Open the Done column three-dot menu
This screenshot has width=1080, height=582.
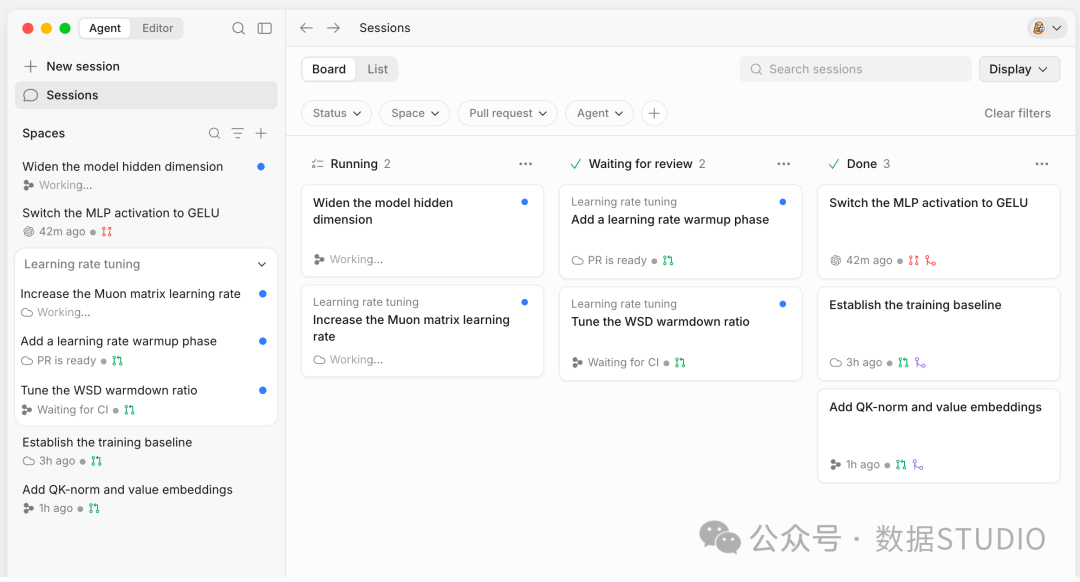coord(1041,164)
